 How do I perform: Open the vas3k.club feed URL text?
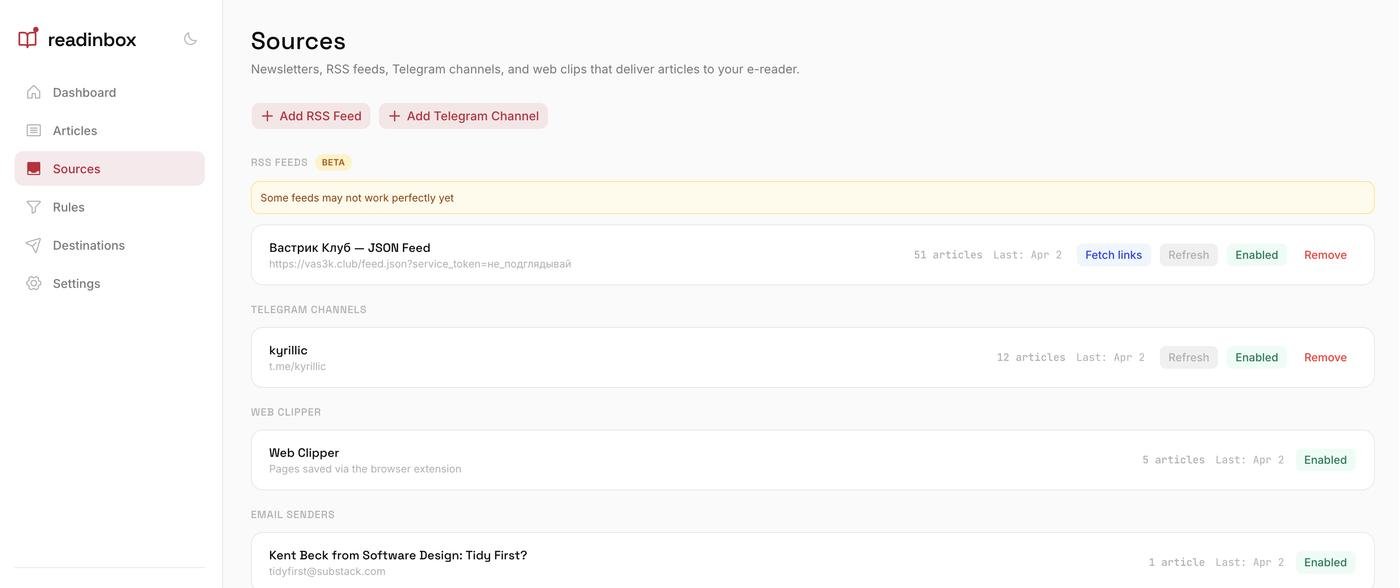tap(420, 264)
